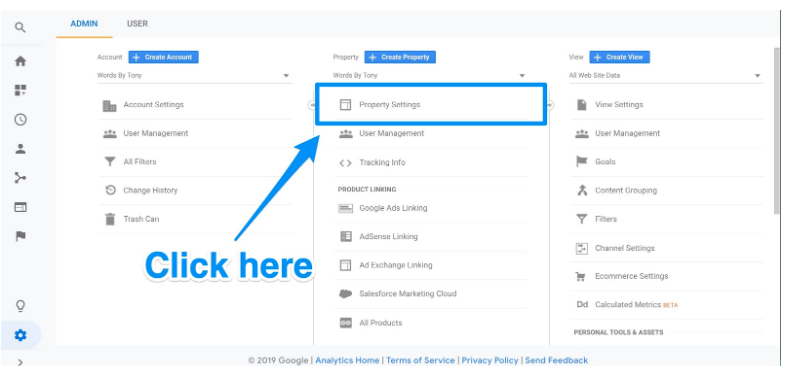Click the Create Property button
Image resolution: width=786 pixels, height=386 pixels.
[400, 57]
